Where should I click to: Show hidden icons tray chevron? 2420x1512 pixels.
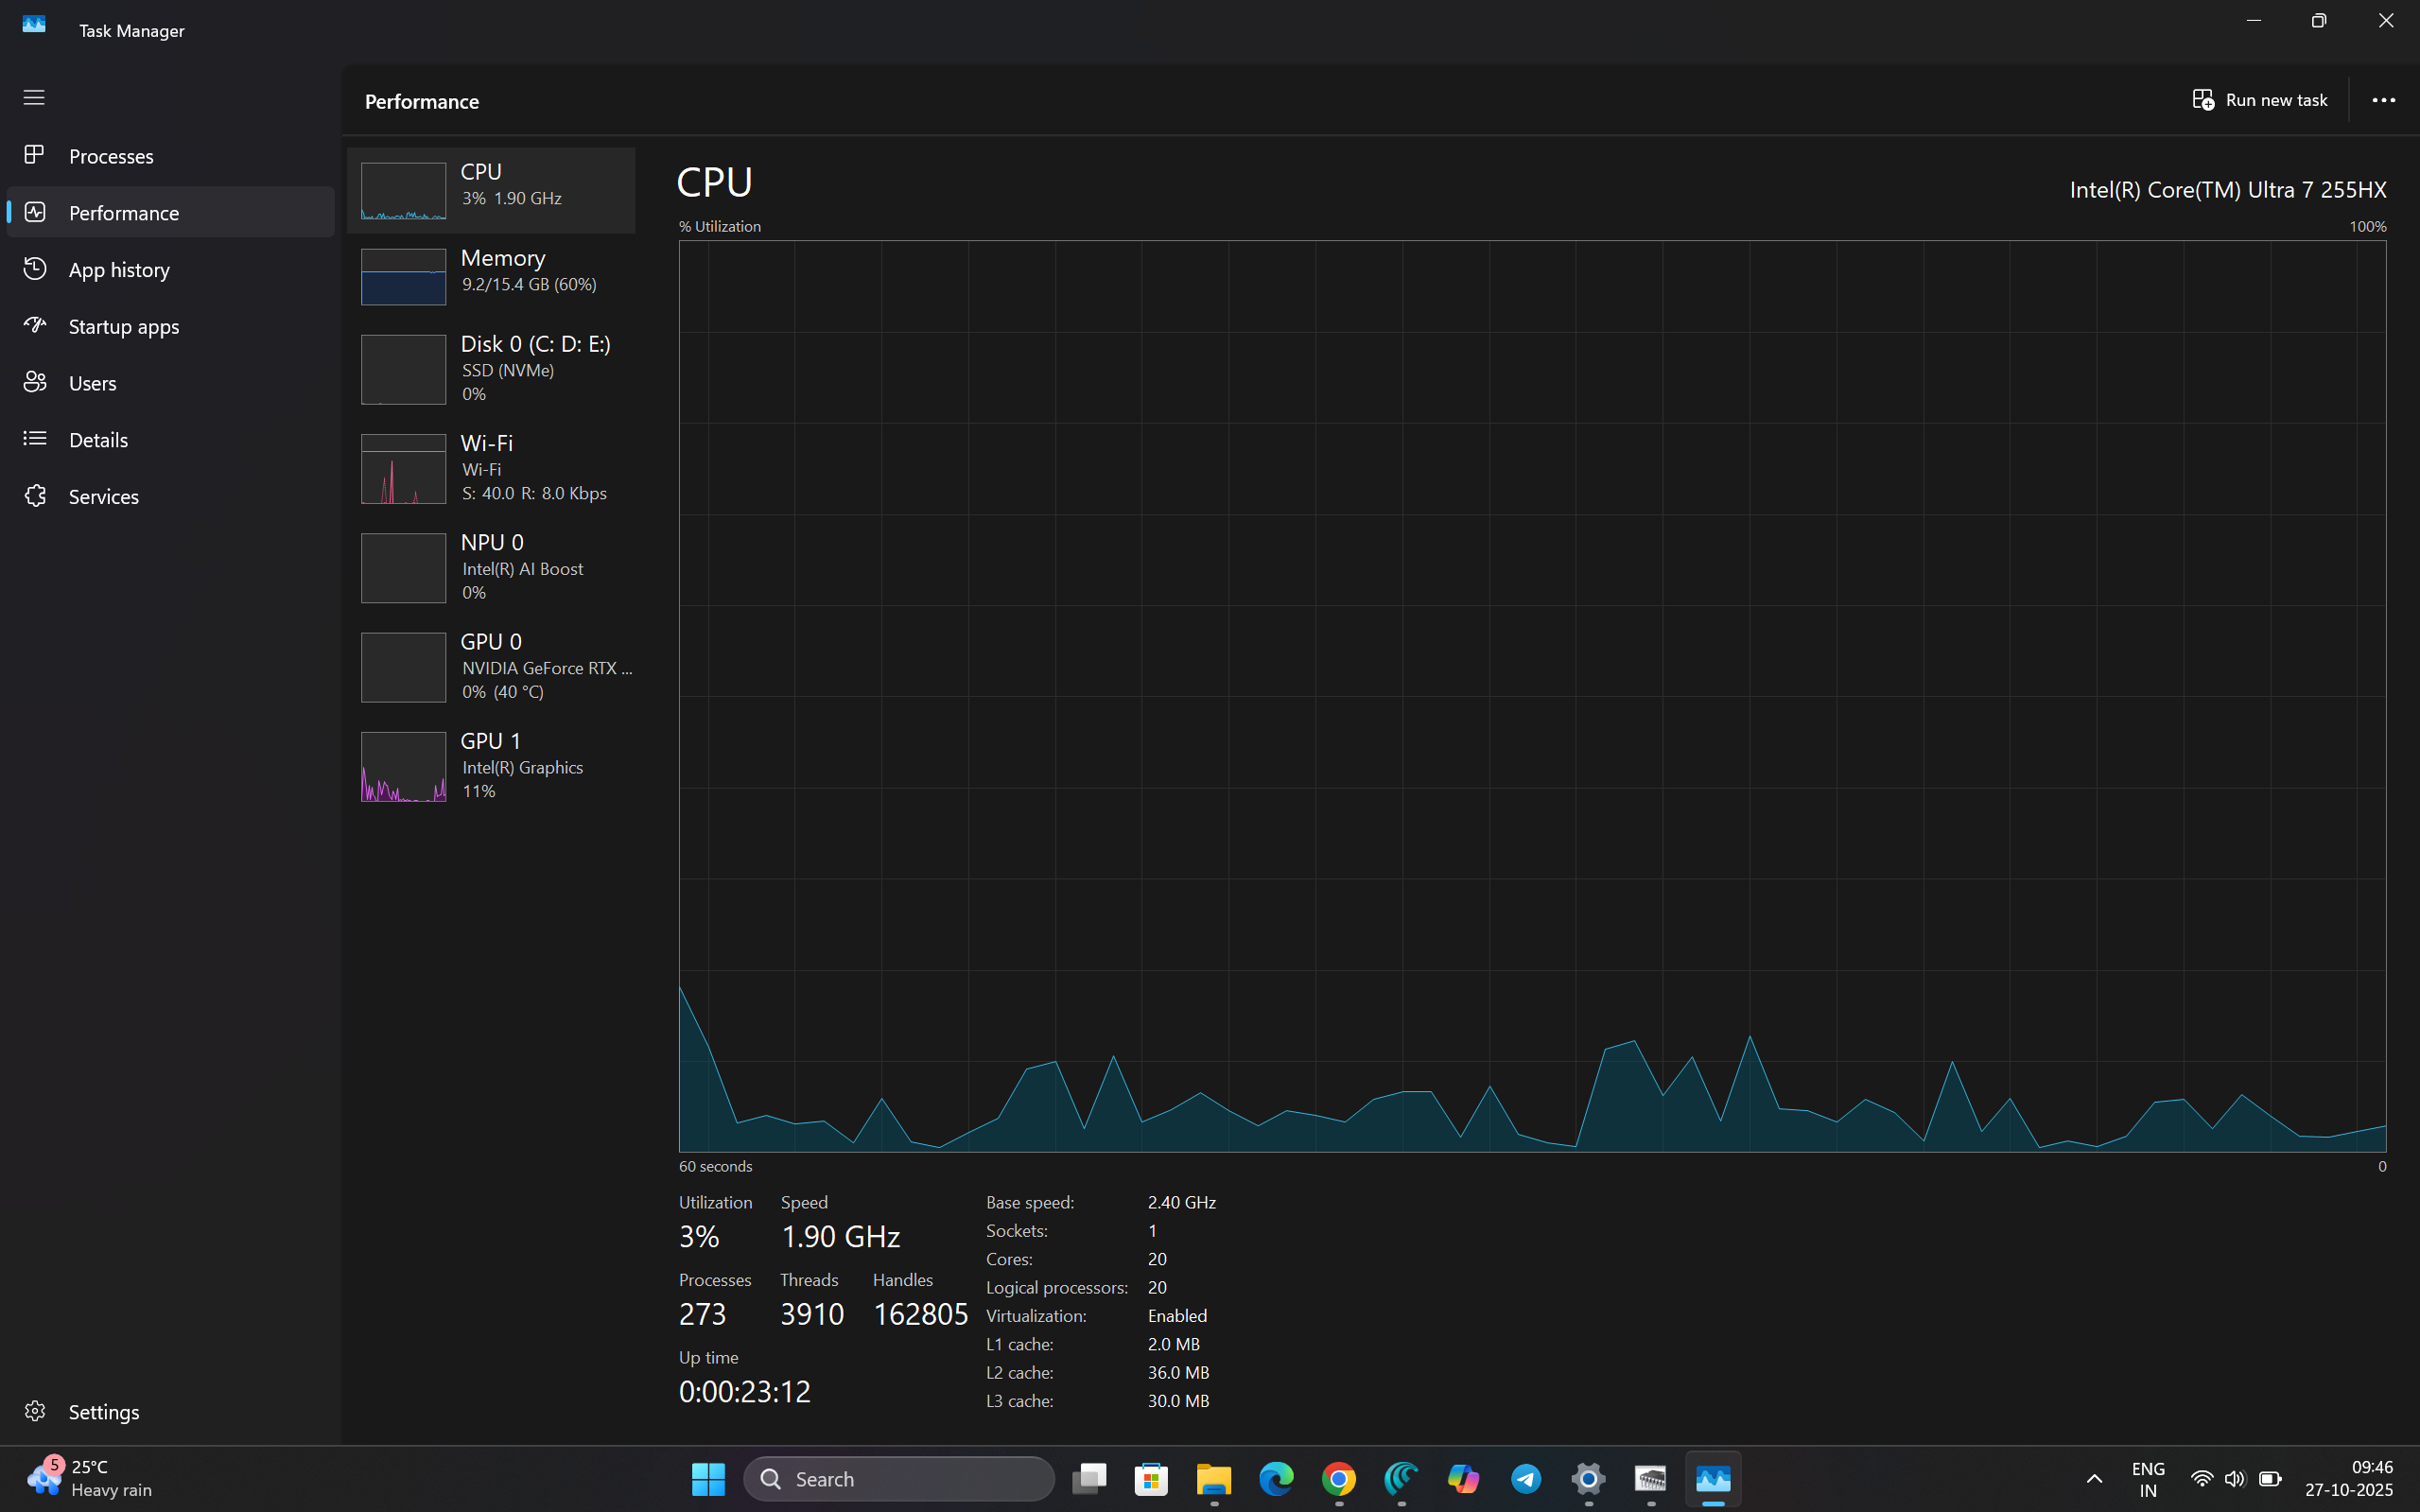coord(2094,1478)
